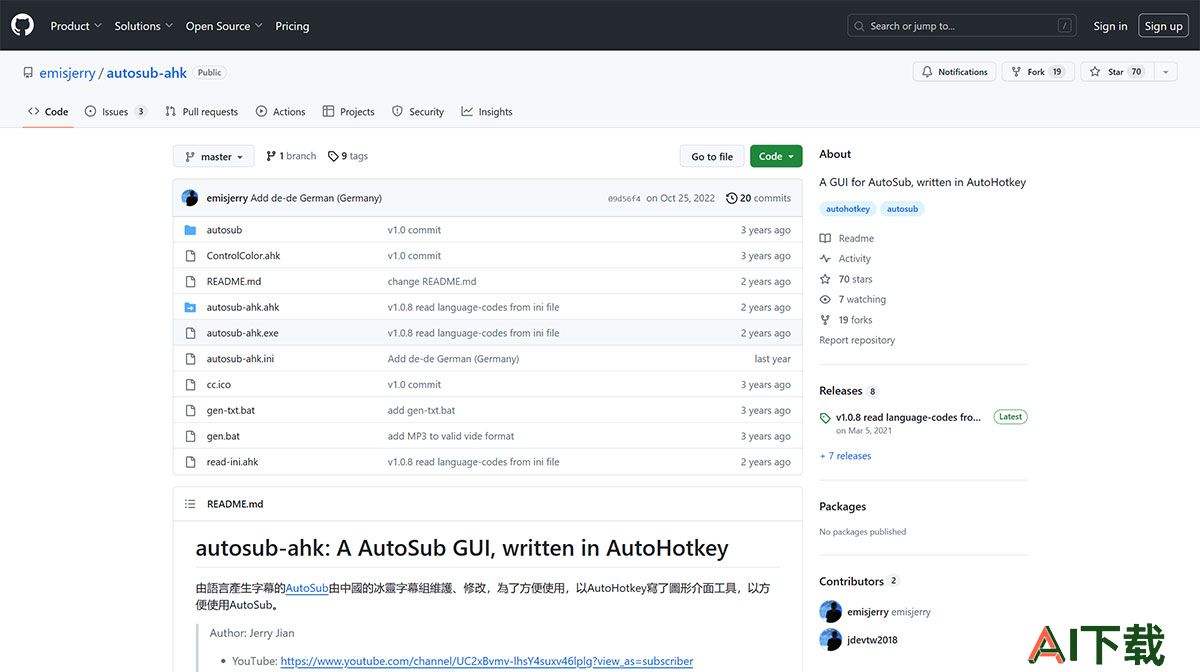Click the Sign up button
Screen dimensions: 1200x672
coord(1163,26)
